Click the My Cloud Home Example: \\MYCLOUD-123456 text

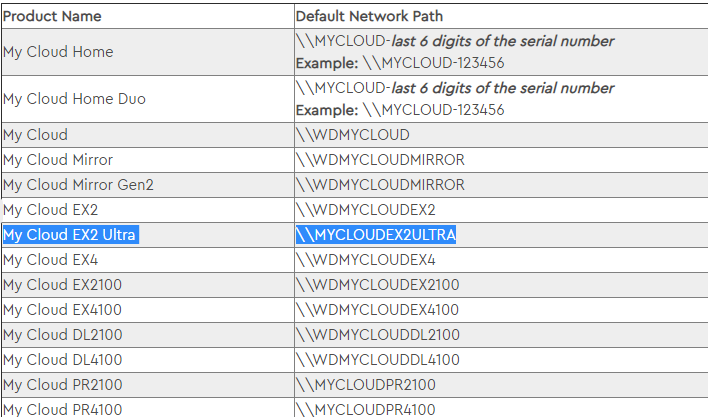(400, 63)
